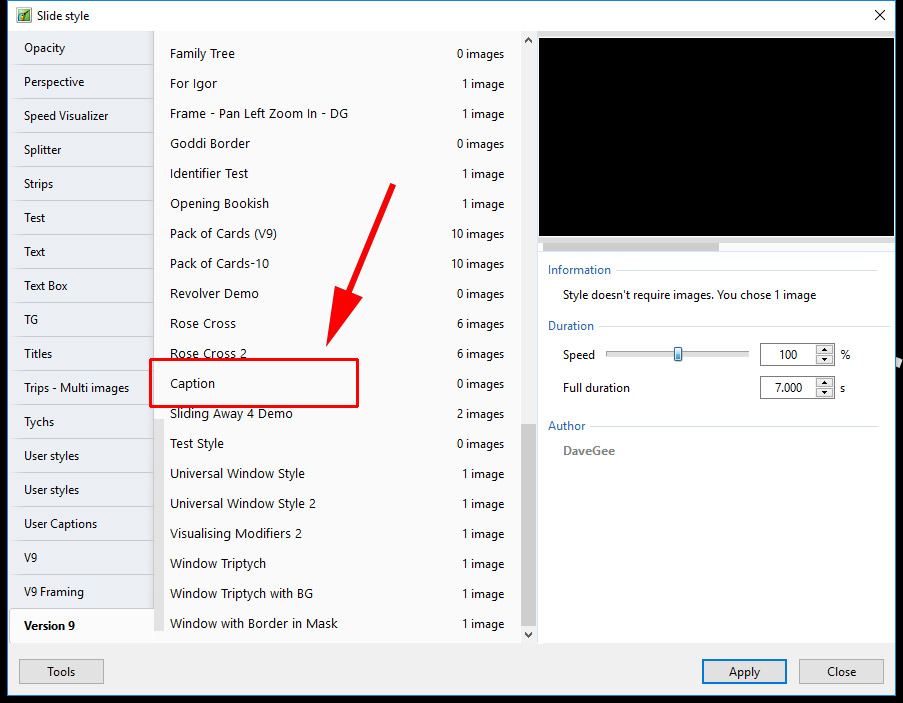The width and height of the screenshot is (903, 703).
Task: Click the style list scroll down arrow
Action: click(528, 634)
